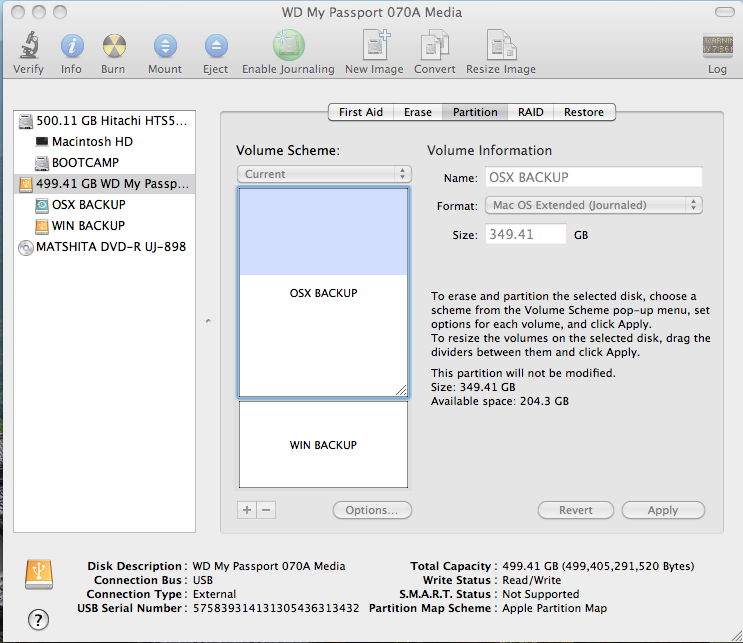The height and width of the screenshot is (643, 743).
Task: Switch to the Partition tab
Action: (x=475, y=112)
